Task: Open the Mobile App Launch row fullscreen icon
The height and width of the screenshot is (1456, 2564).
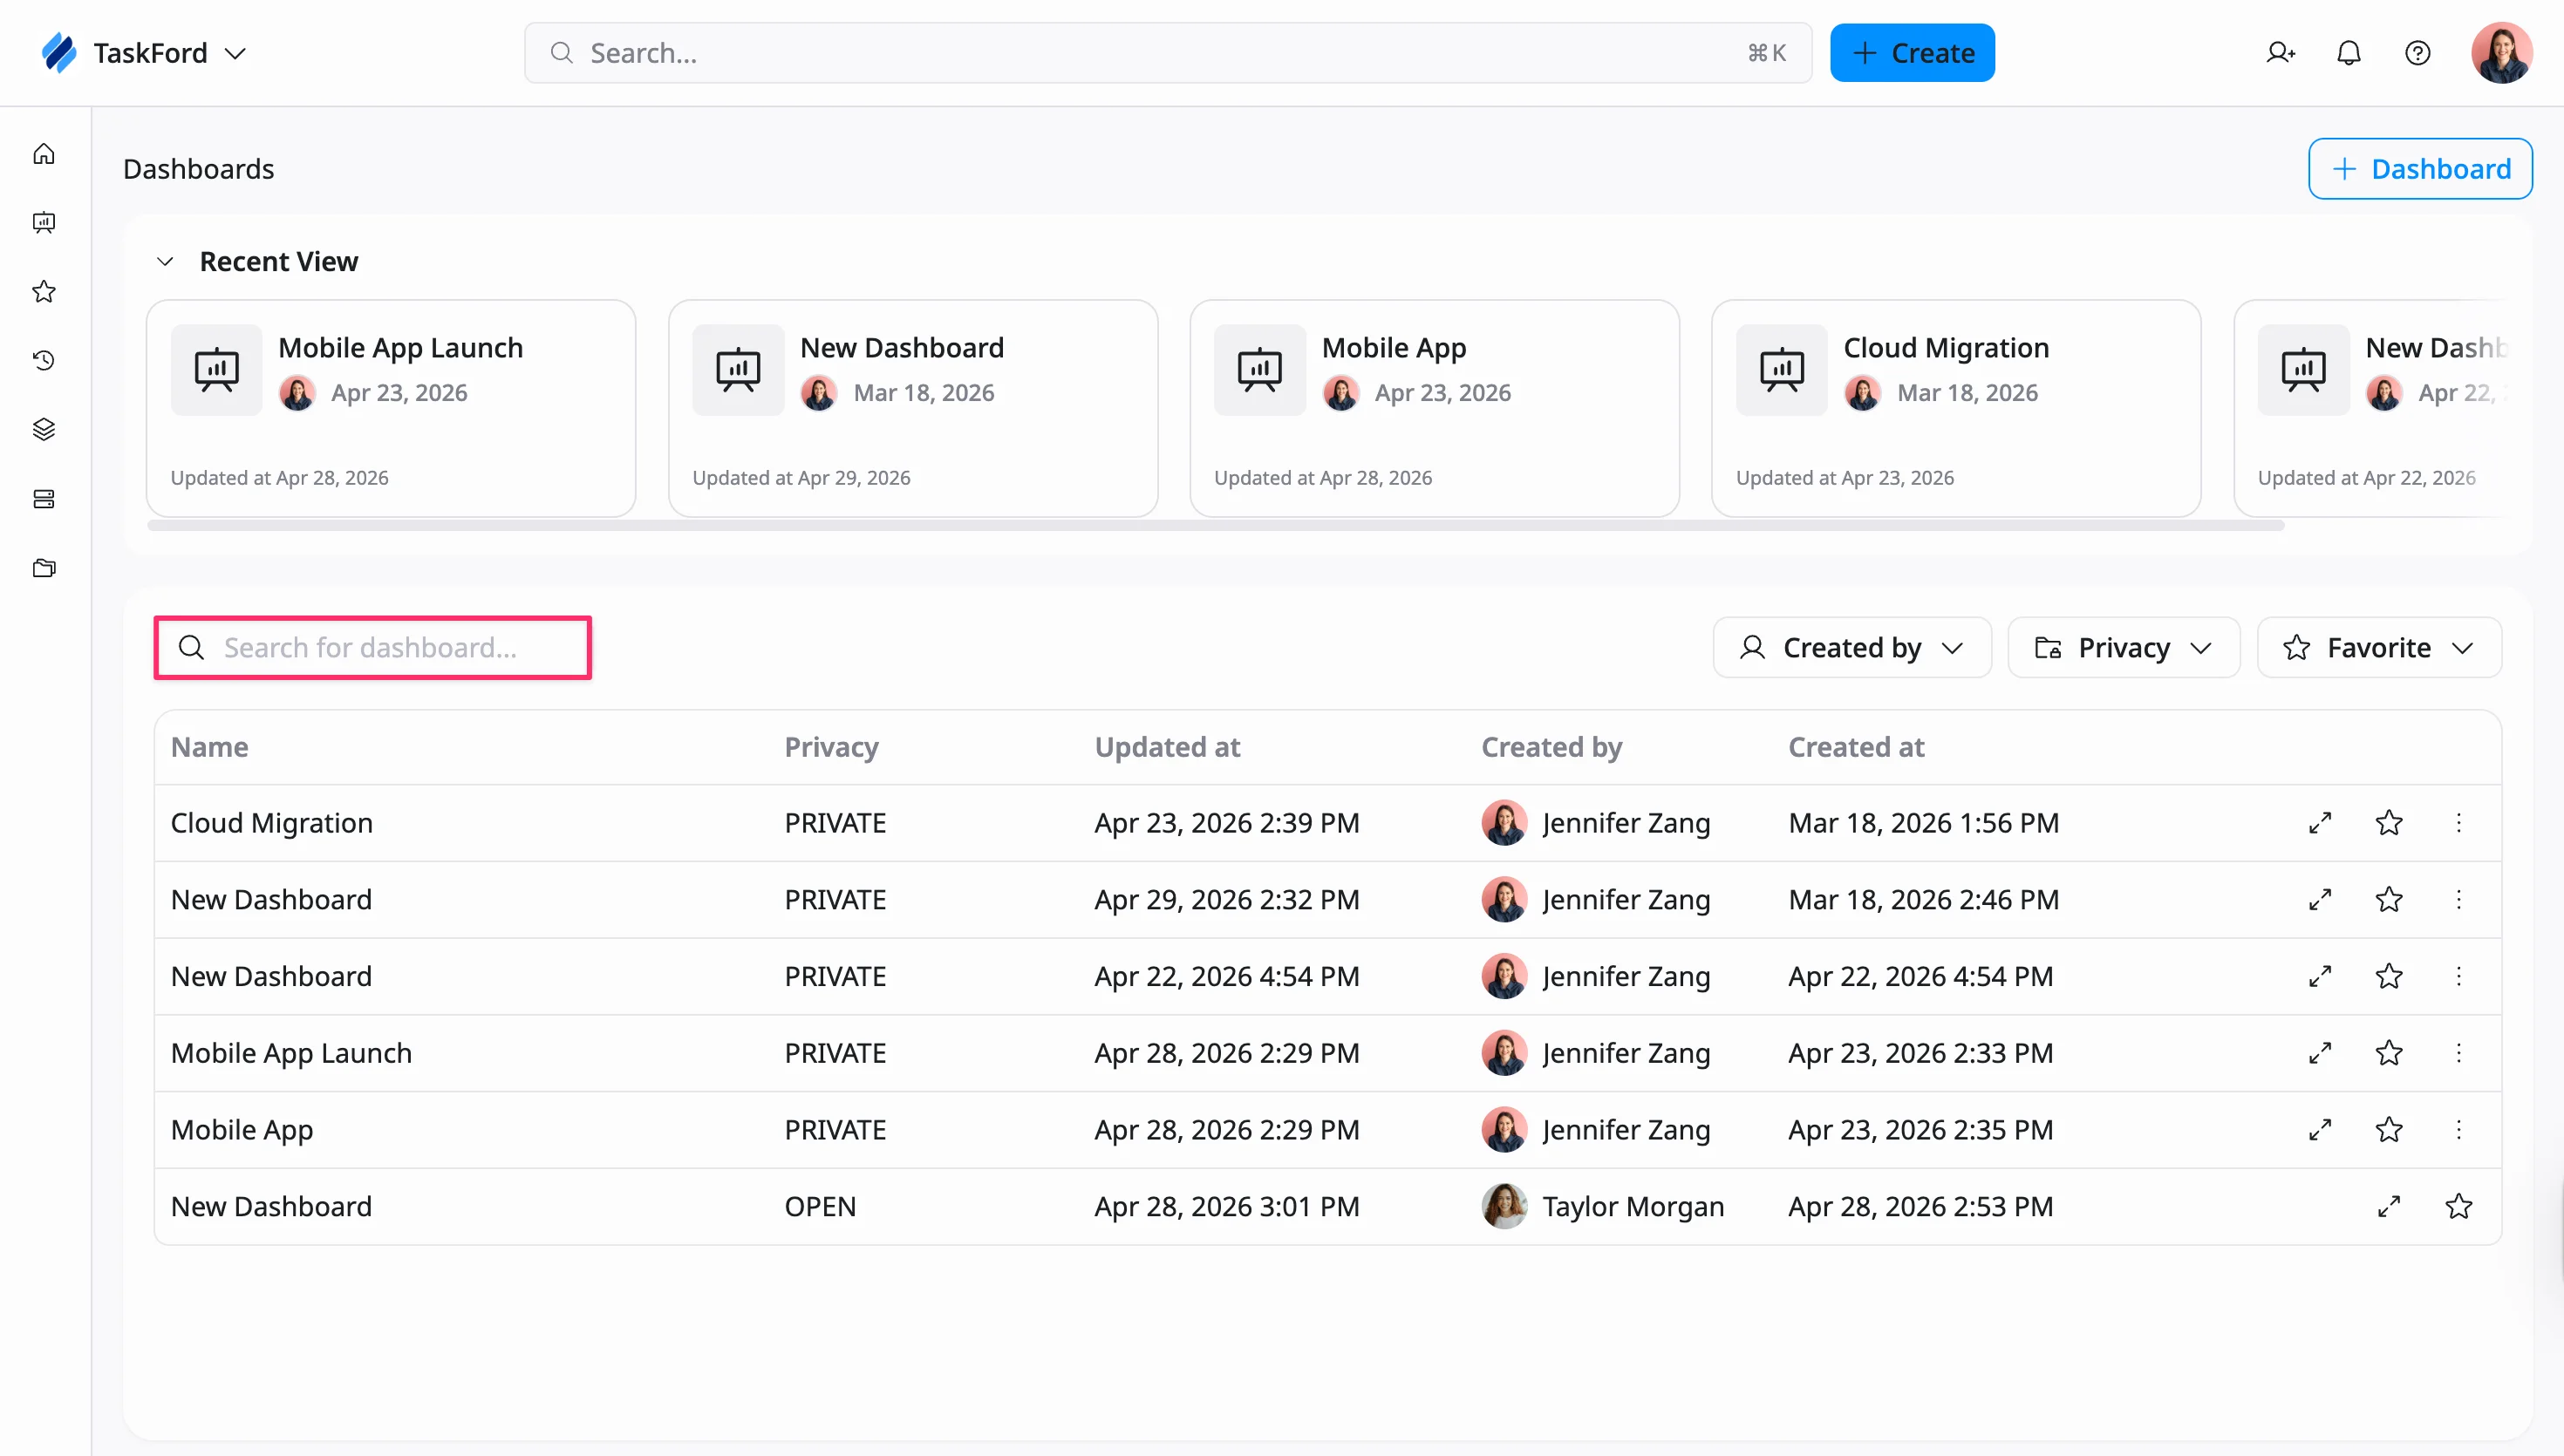Action: (2320, 1053)
